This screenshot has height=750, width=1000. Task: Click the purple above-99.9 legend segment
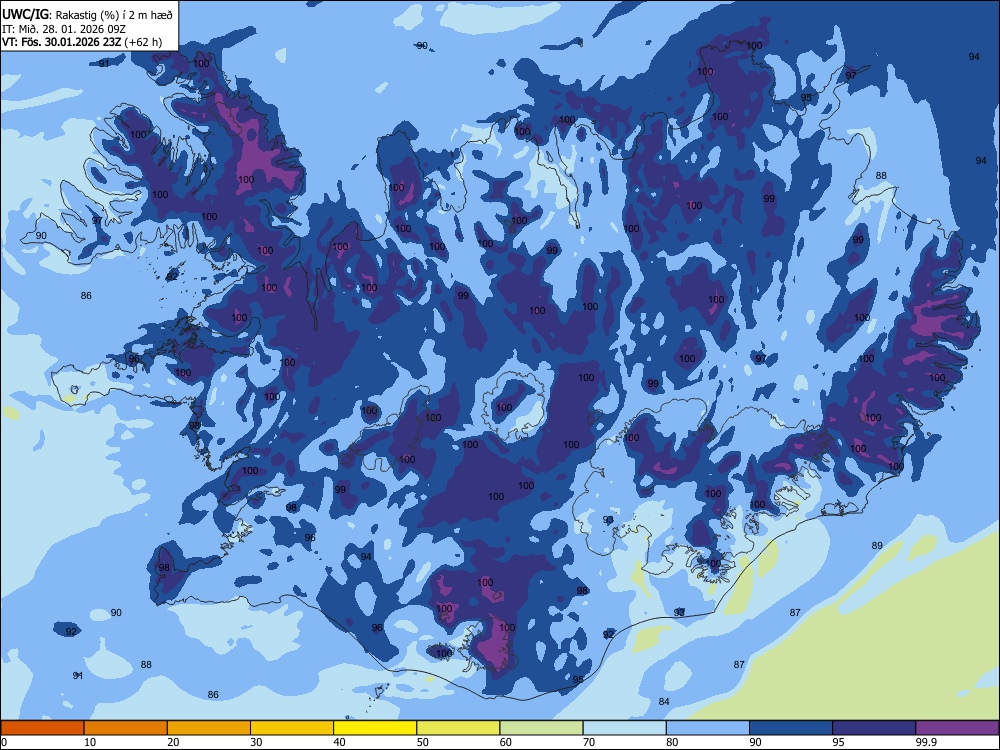tap(957, 728)
